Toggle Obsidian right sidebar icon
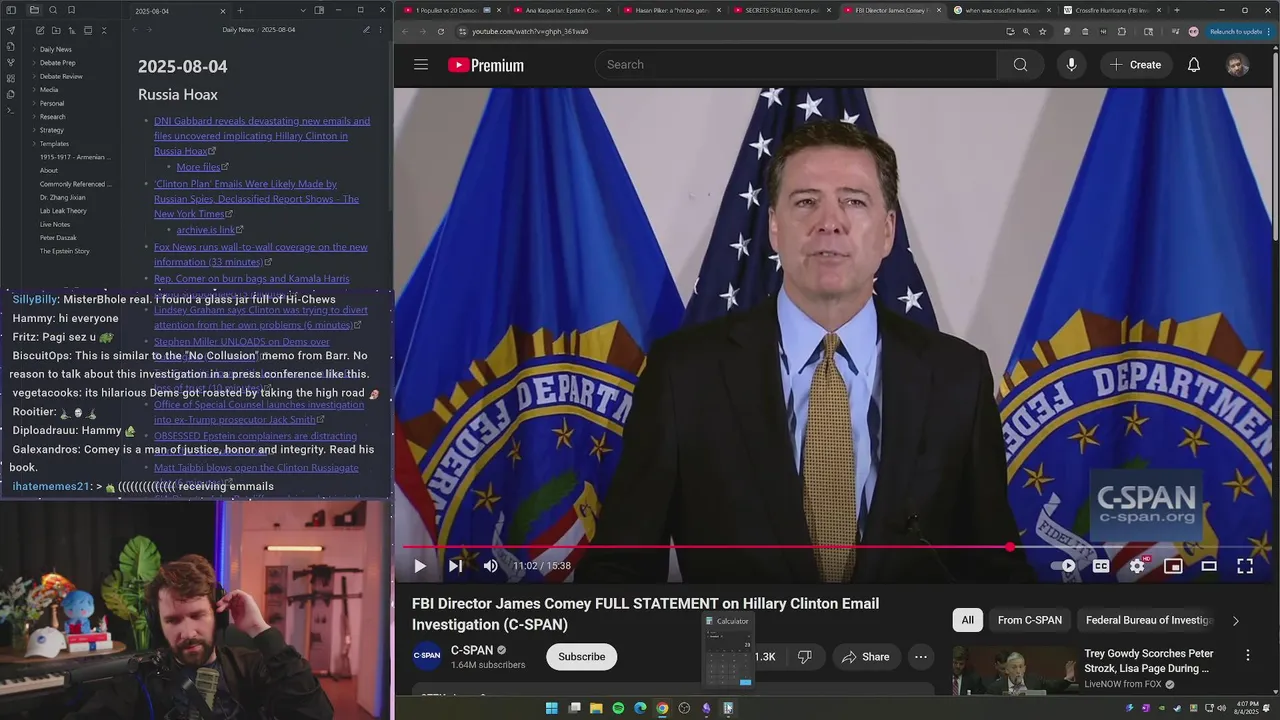The image size is (1280, 720). click(319, 10)
